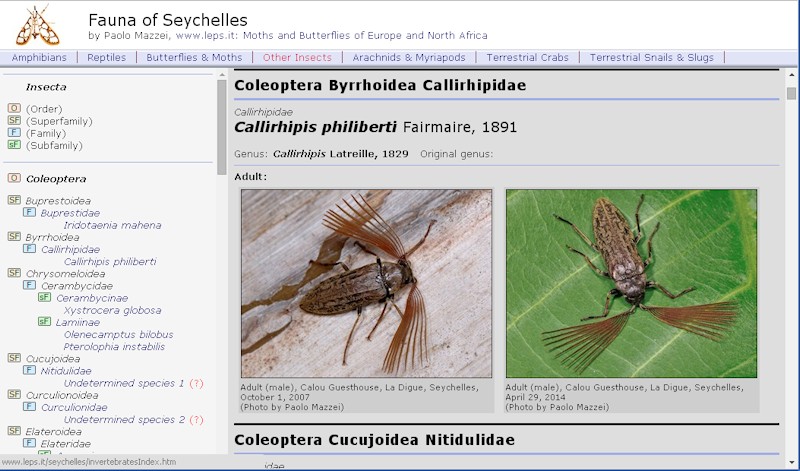
Task: Click the moth logo in the header
Action: click(x=37, y=24)
